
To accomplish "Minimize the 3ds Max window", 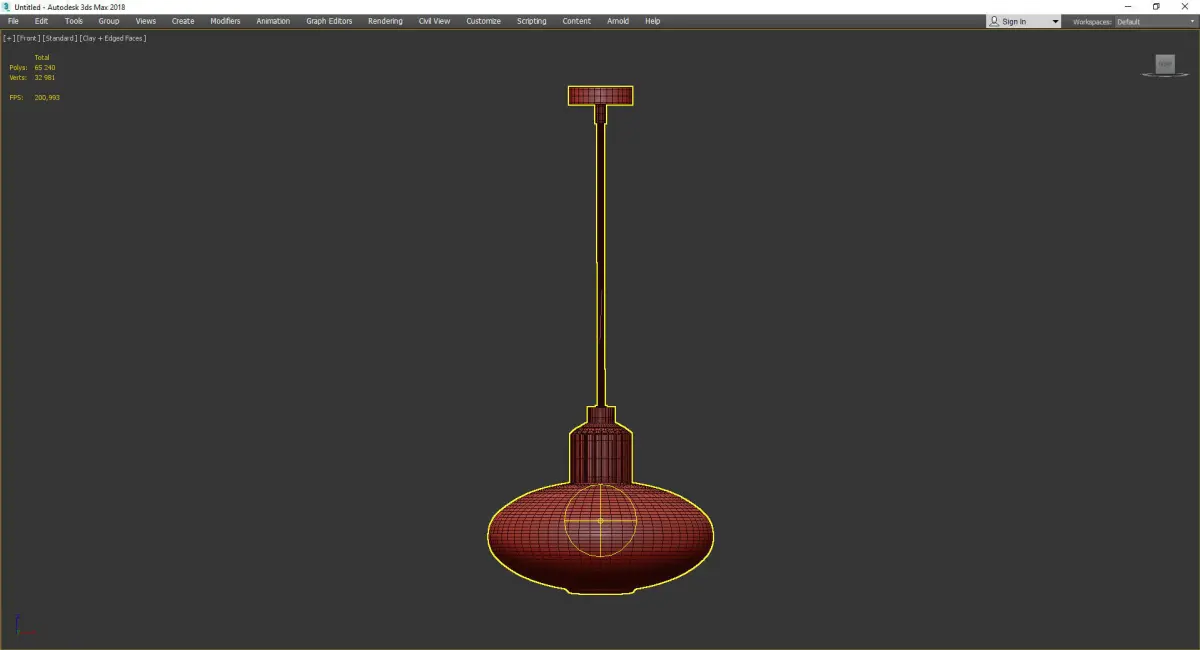I will (x=1128, y=7).
